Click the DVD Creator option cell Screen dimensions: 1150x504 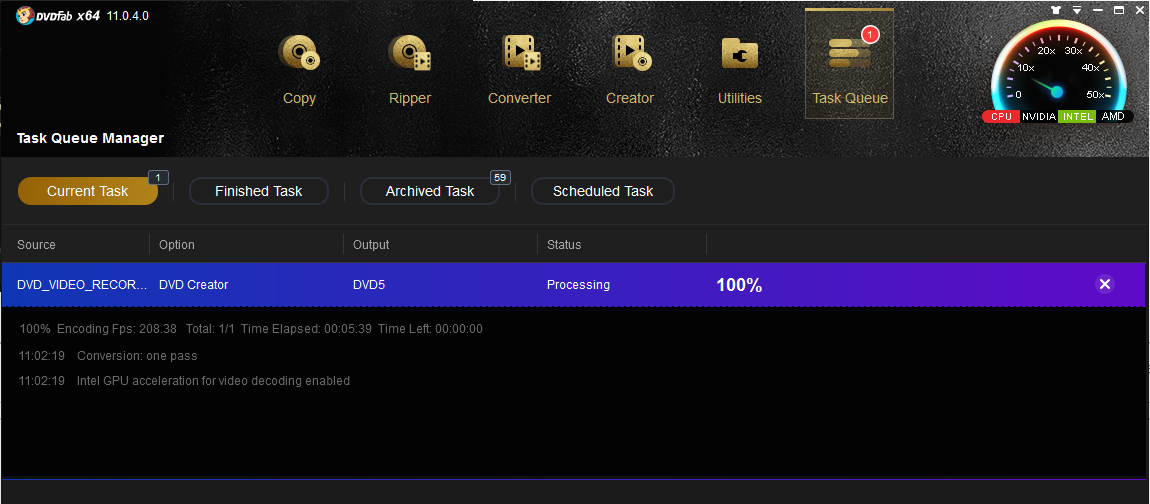(x=194, y=285)
